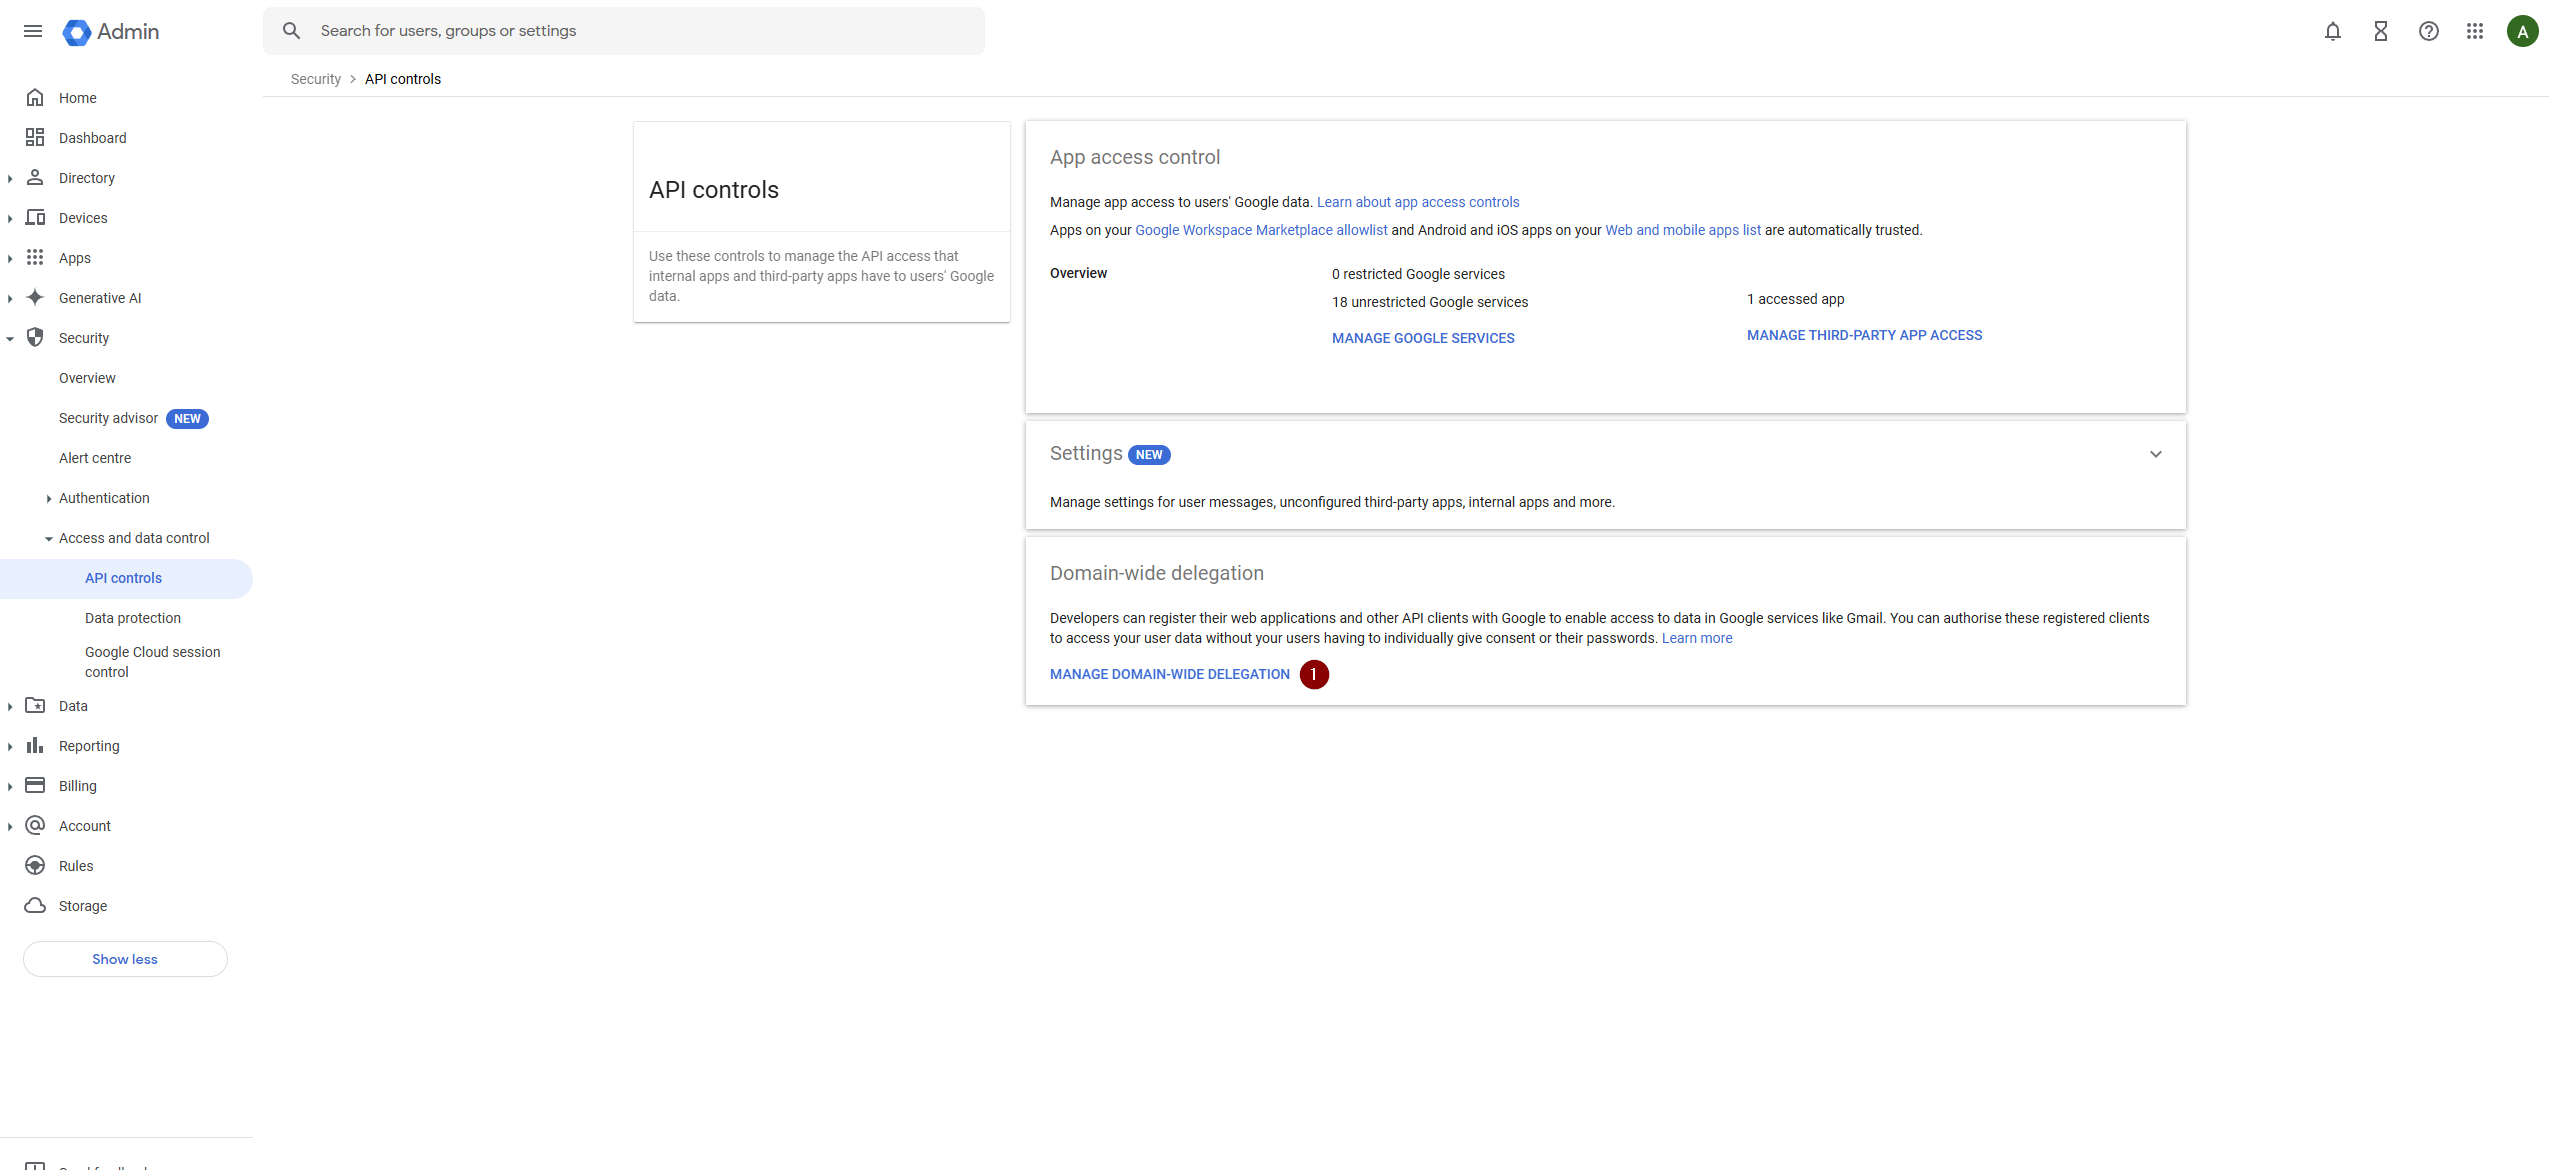Click the notifications bell icon
2549x1170 pixels.
pos(2332,31)
